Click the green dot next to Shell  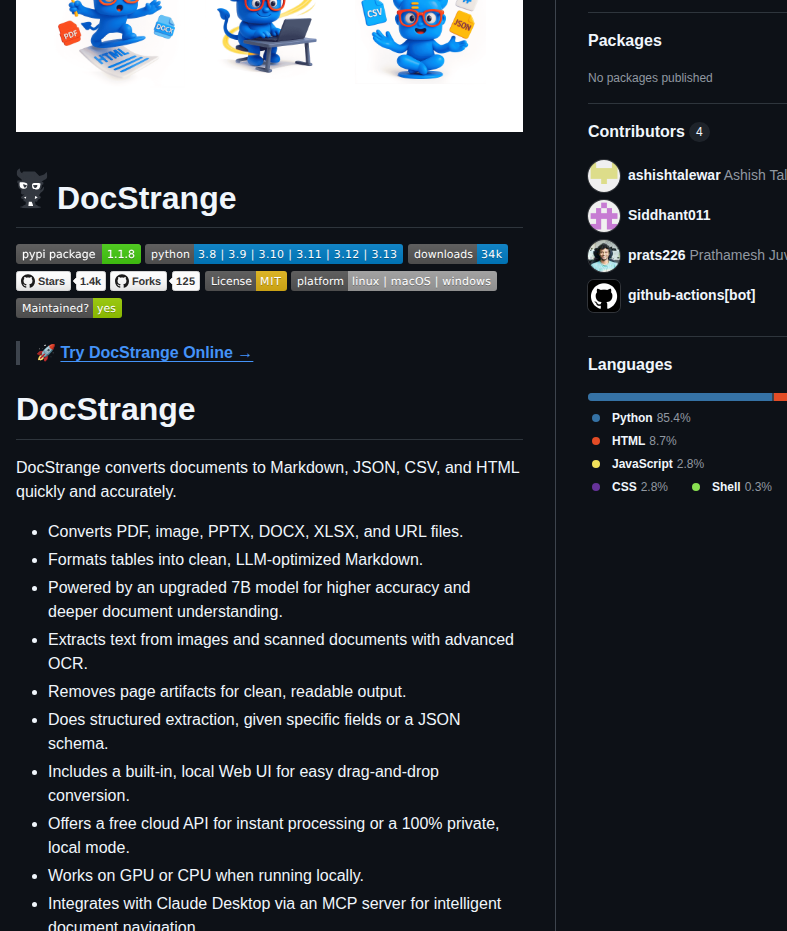coord(696,487)
